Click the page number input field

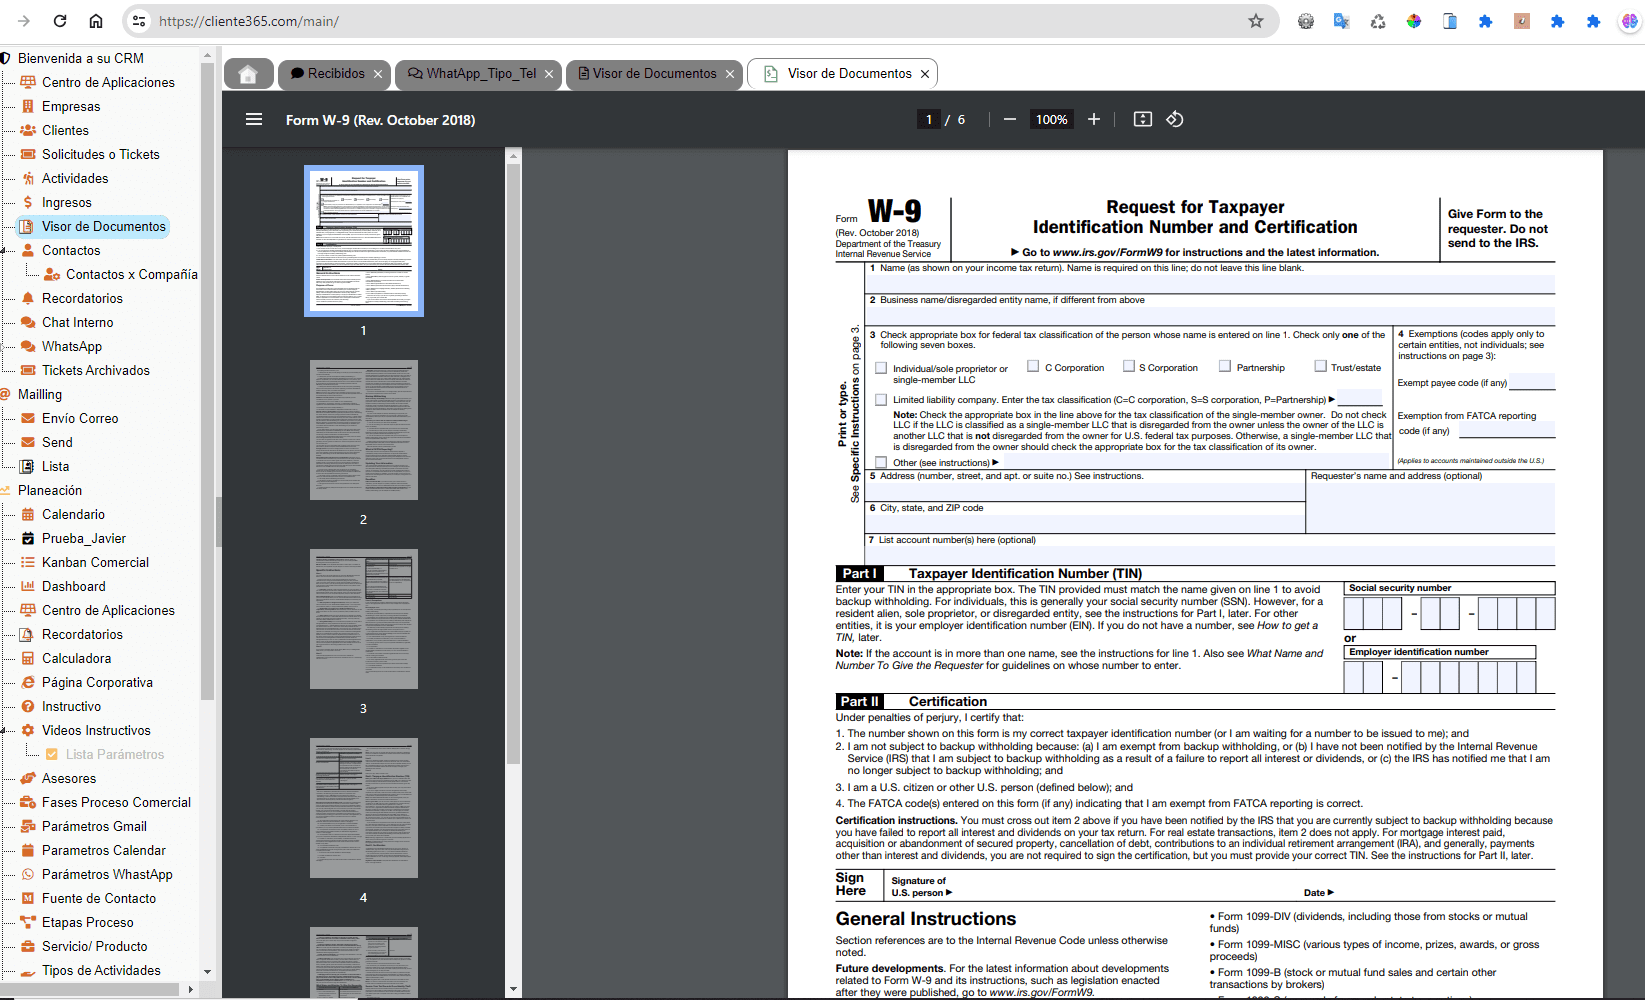point(929,119)
